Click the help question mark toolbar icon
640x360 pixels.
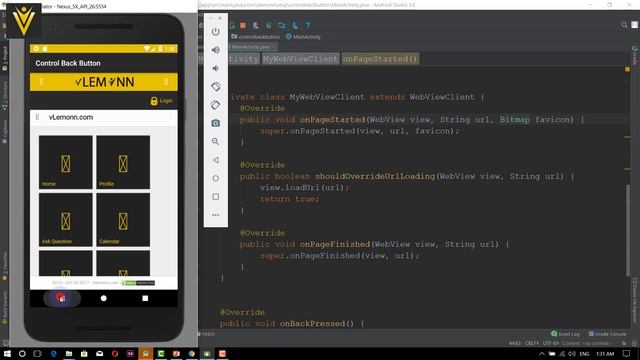308,25
